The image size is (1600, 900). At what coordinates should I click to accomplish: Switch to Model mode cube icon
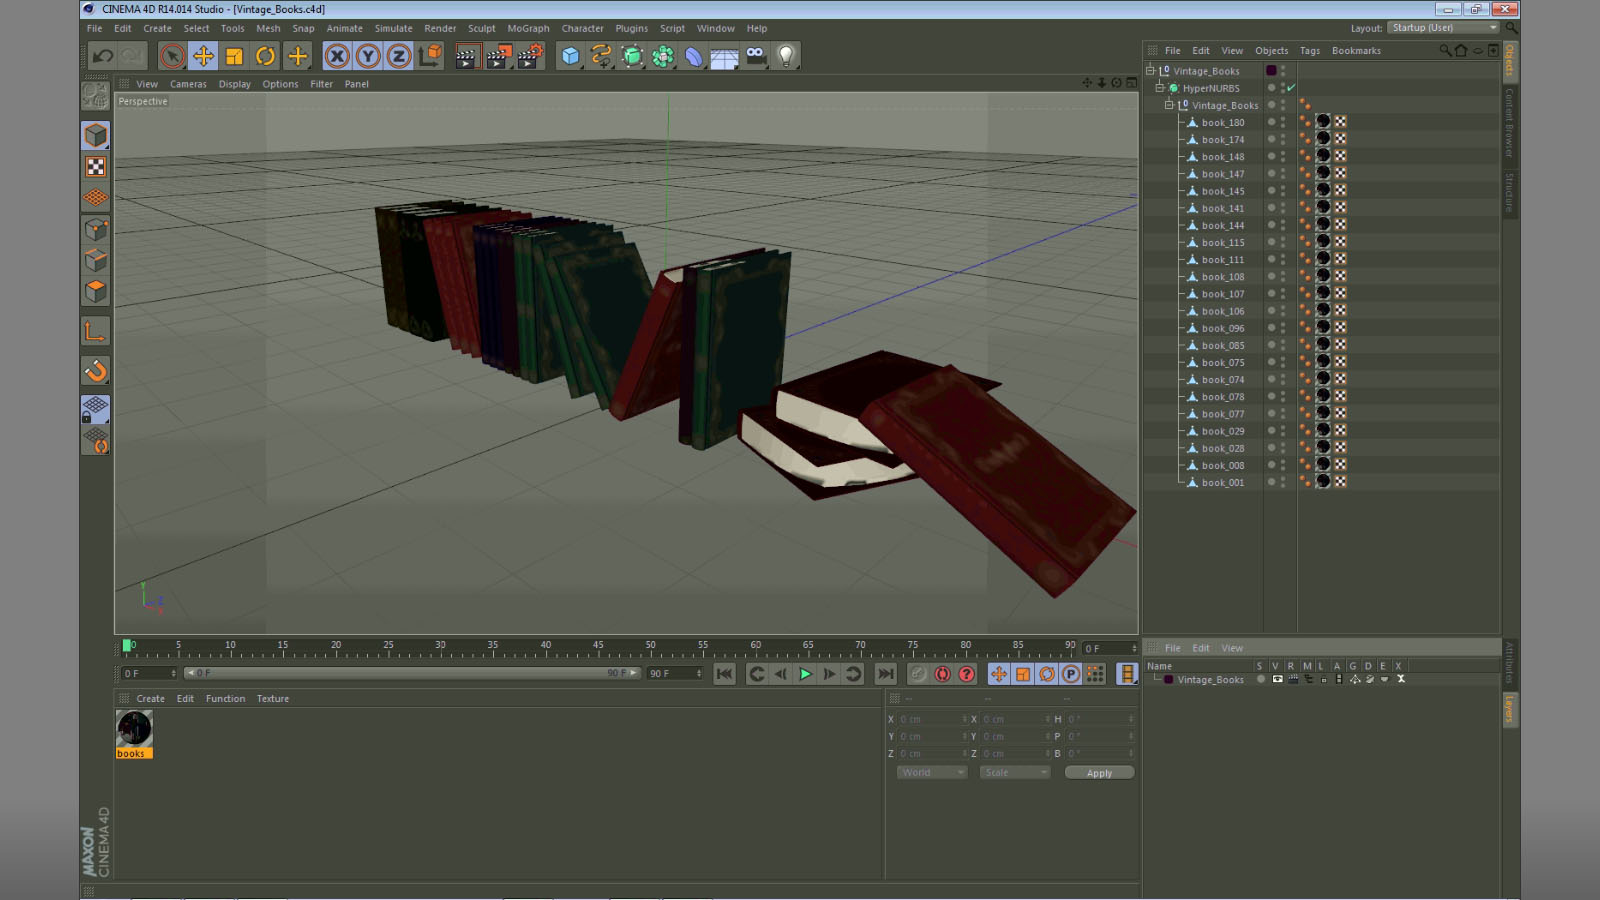96,135
